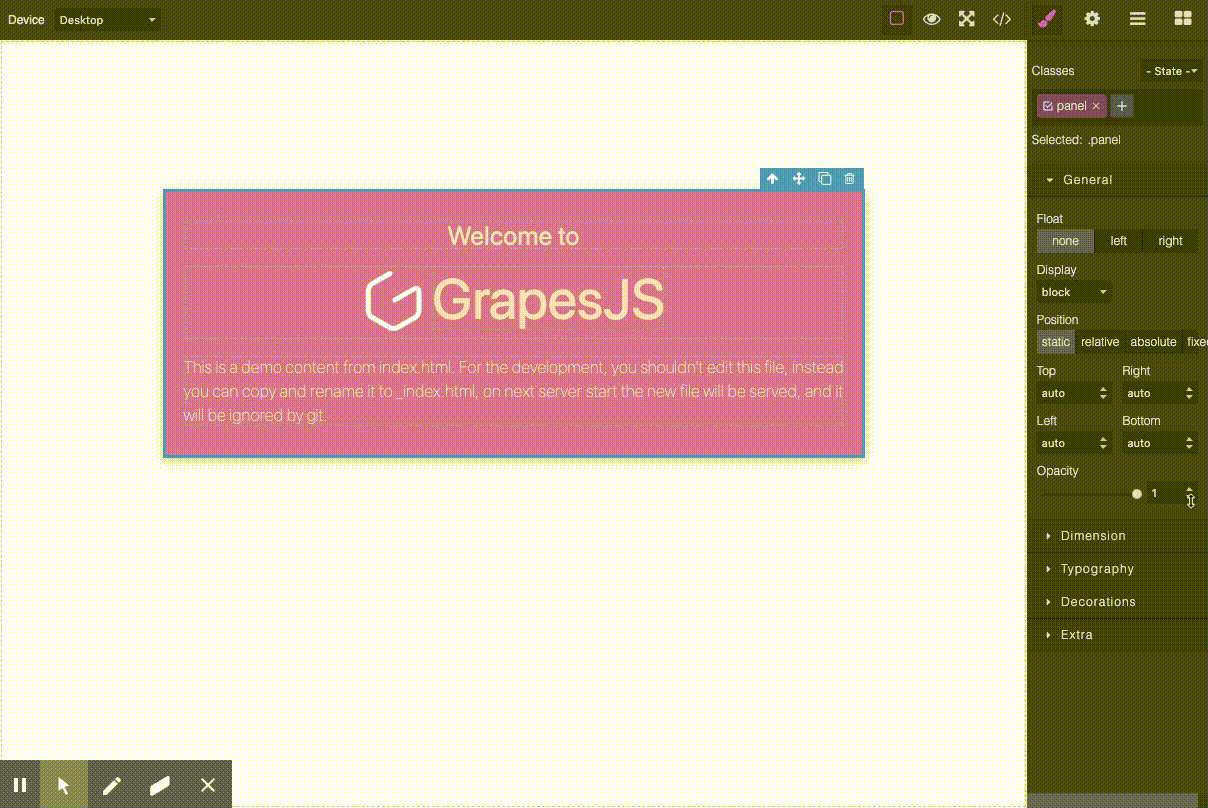The width and height of the screenshot is (1208, 808).
Task: Open the Device Desktop dropdown
Action: (108, 20)
